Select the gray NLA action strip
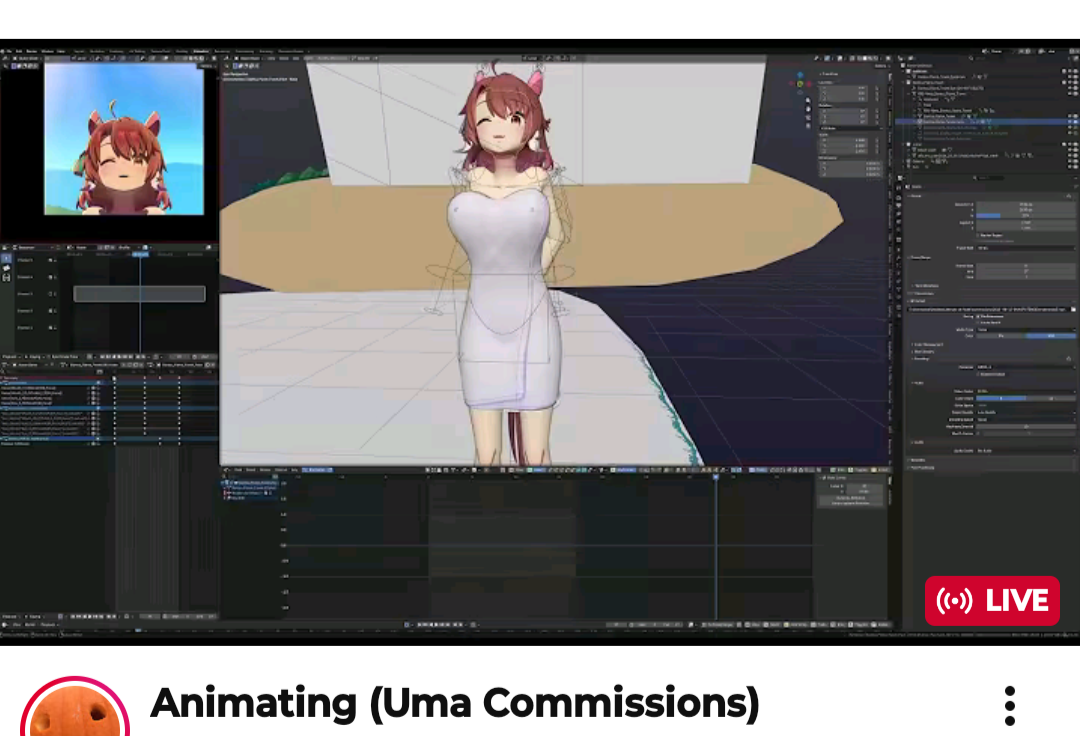Image resolution: width=1080 pixels, height=736 pixels. [139, 294]
